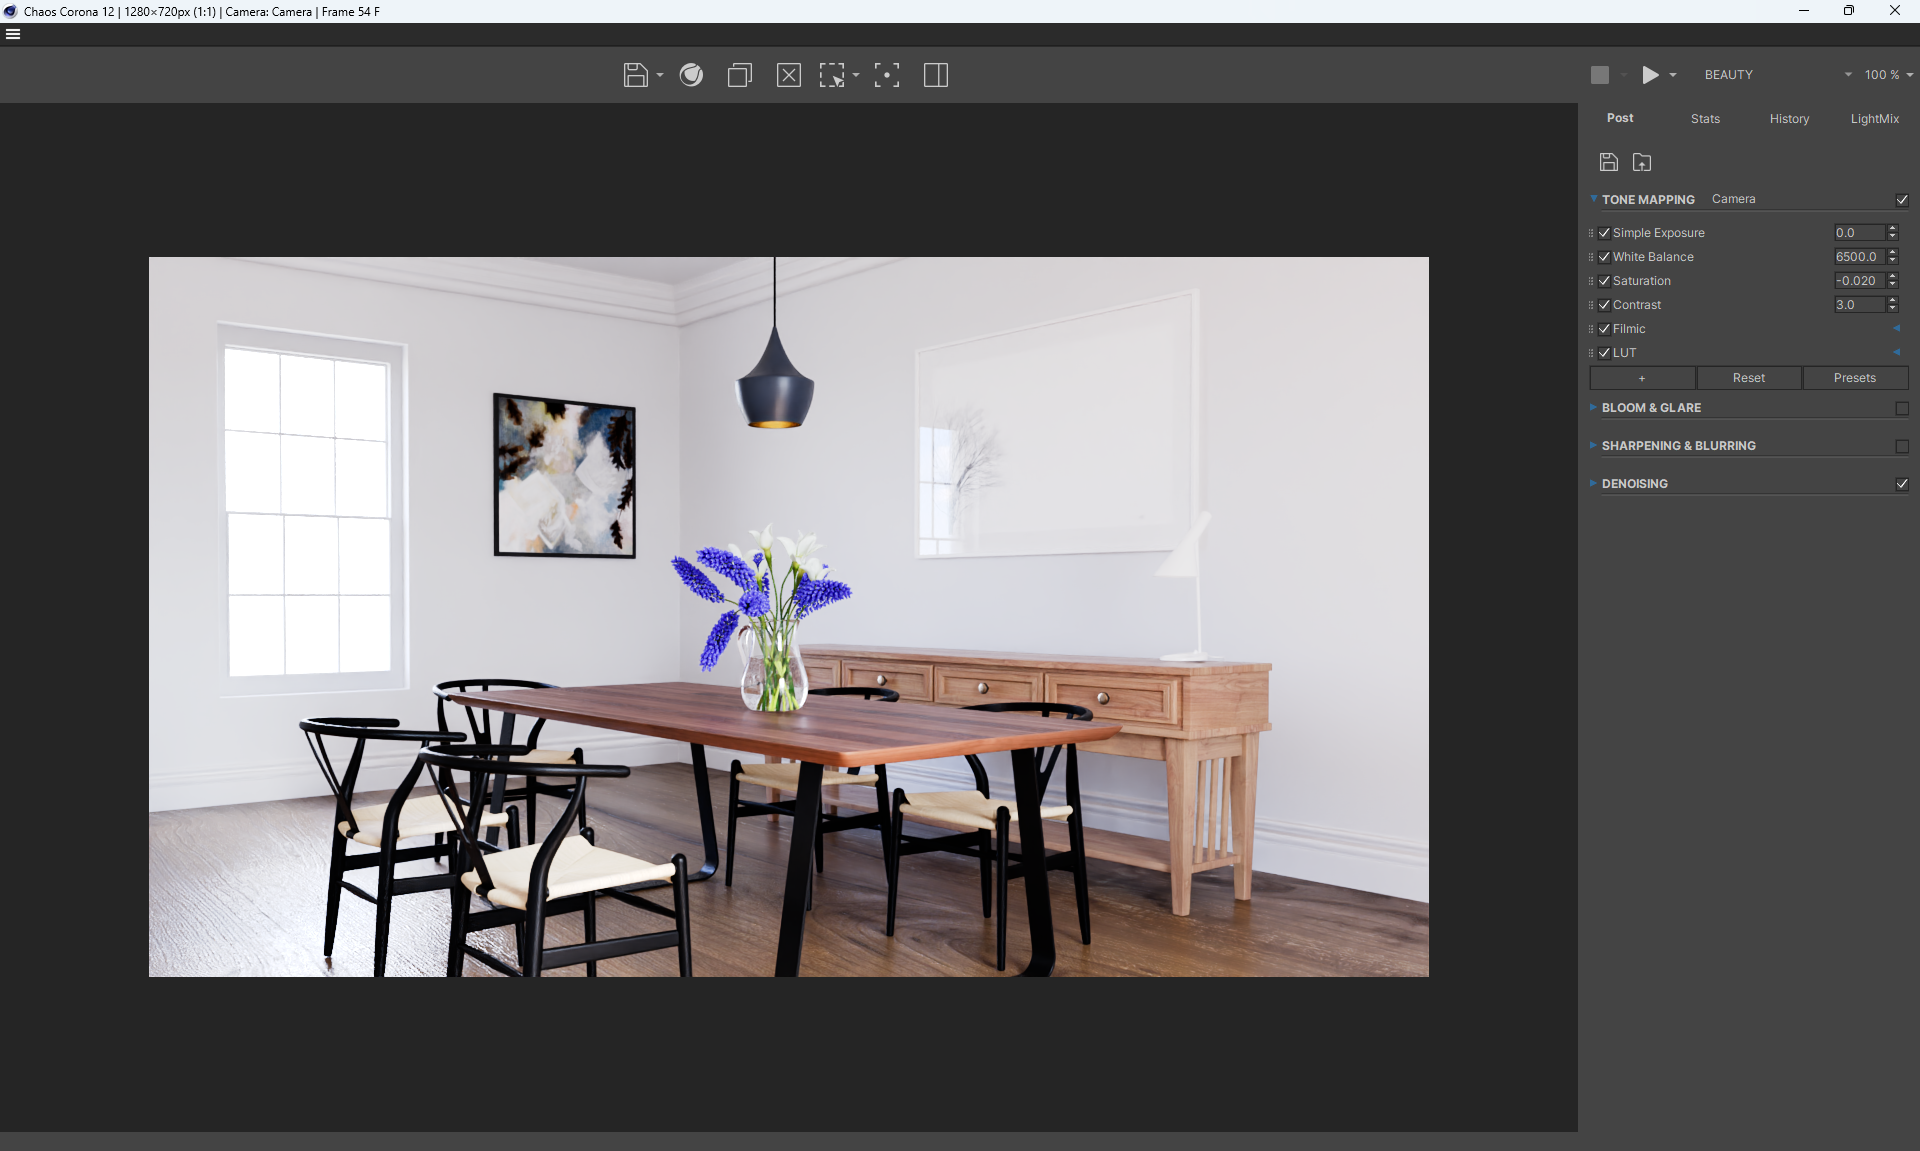Image resolution: width=1920 pixels, height=1151 pixels.
Task: Click the save post settings icon
Action: point(1609,162)
